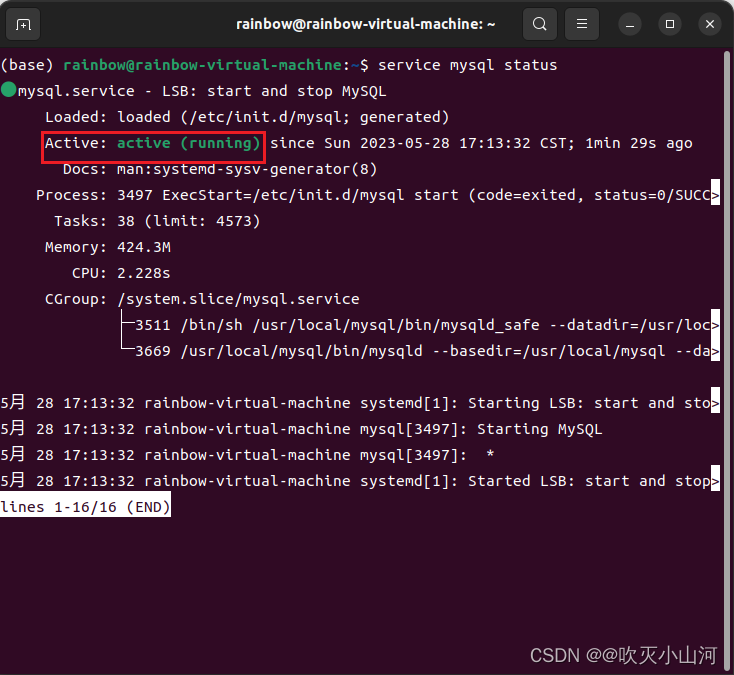Image resolution: width=734 pixels, height=675 pixels.
Task: Click the process 3511 mysqld_safe line
Action: click(x=422, y=325)
